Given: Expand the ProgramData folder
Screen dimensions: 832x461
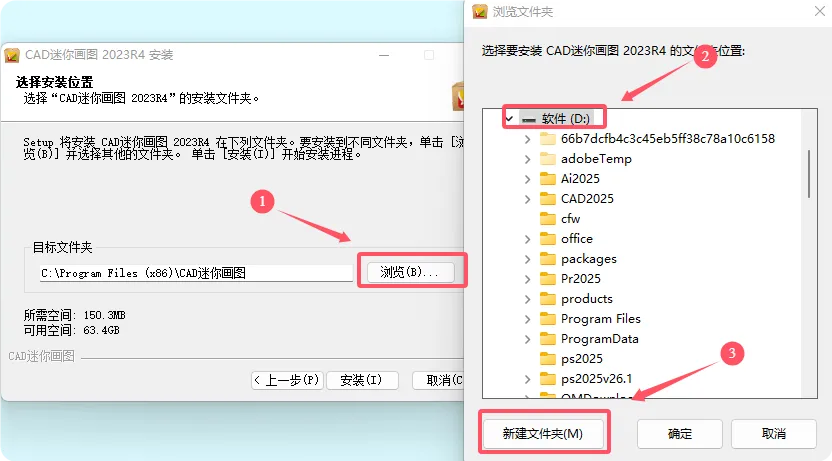Looking at the screenshot, I should click(x=527, y=340).
